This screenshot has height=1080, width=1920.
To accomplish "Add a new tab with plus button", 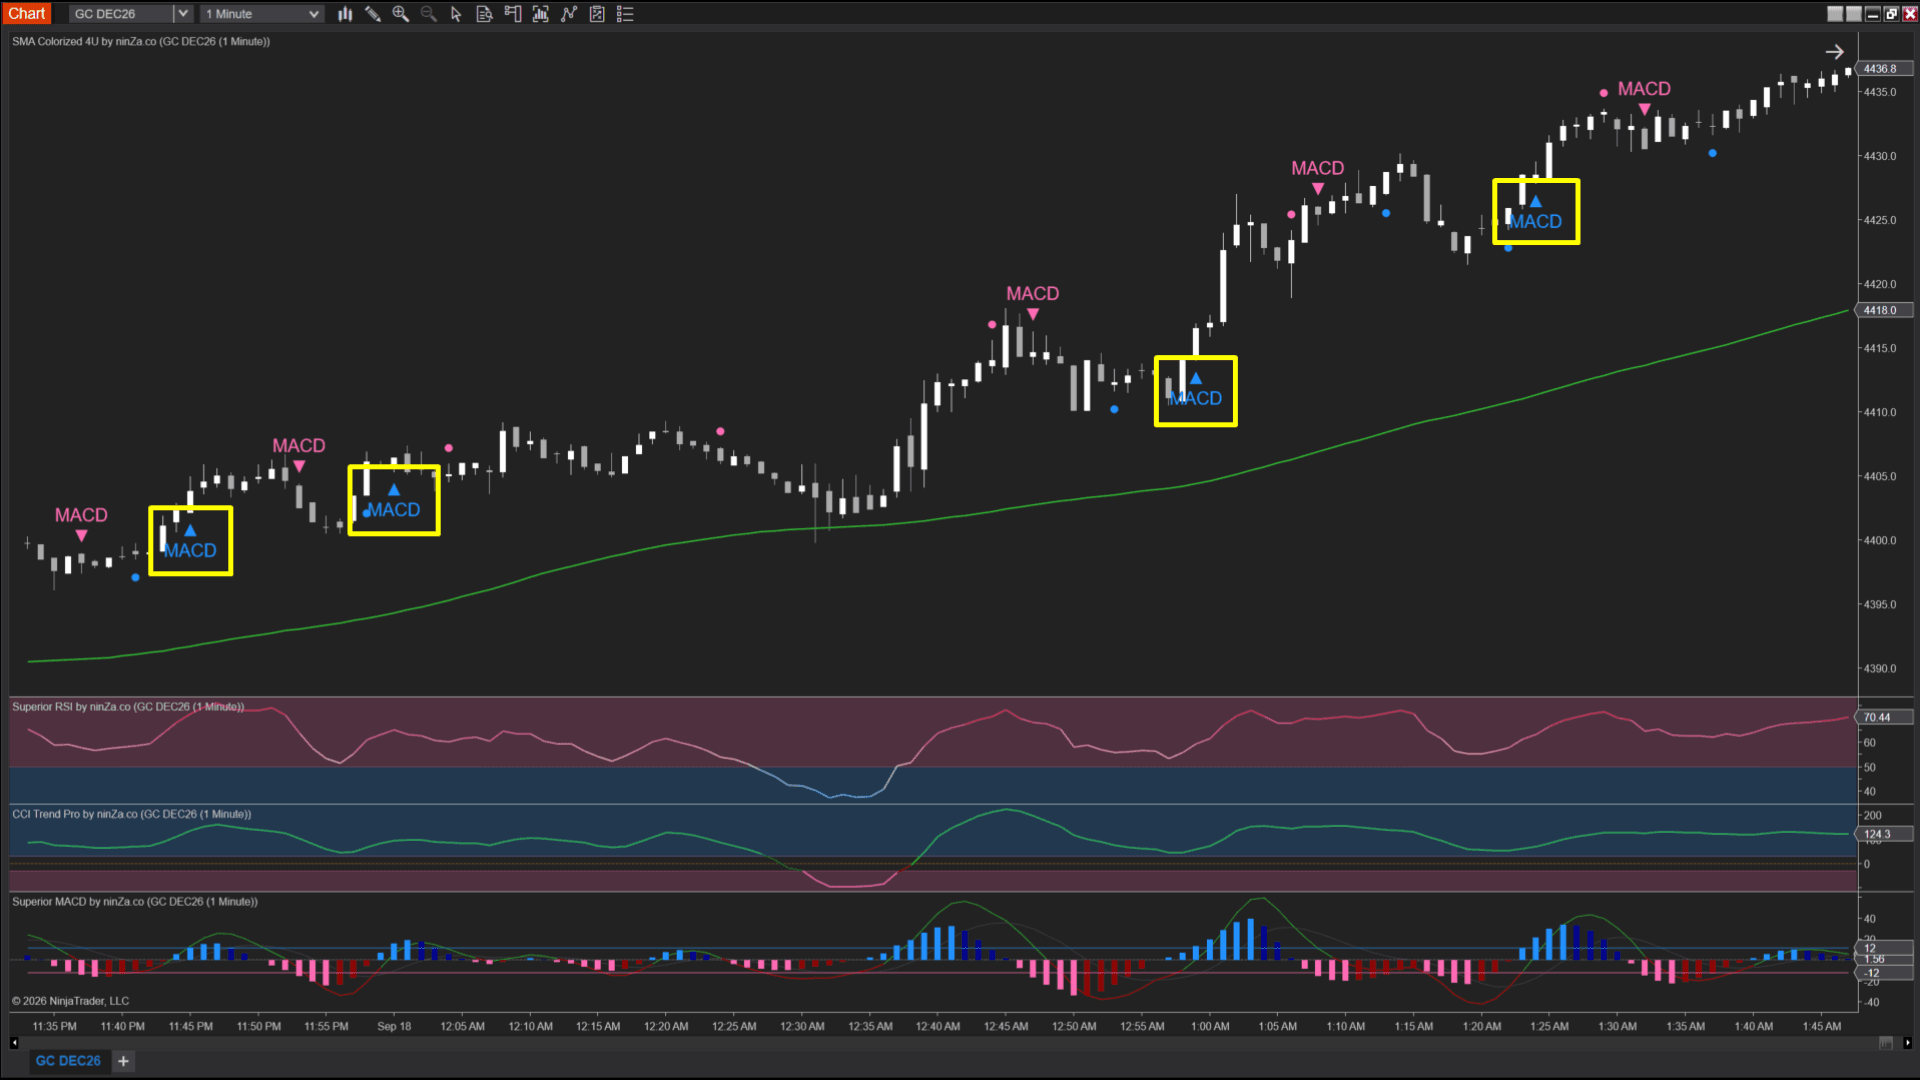I will click(x=123, y=1061).
